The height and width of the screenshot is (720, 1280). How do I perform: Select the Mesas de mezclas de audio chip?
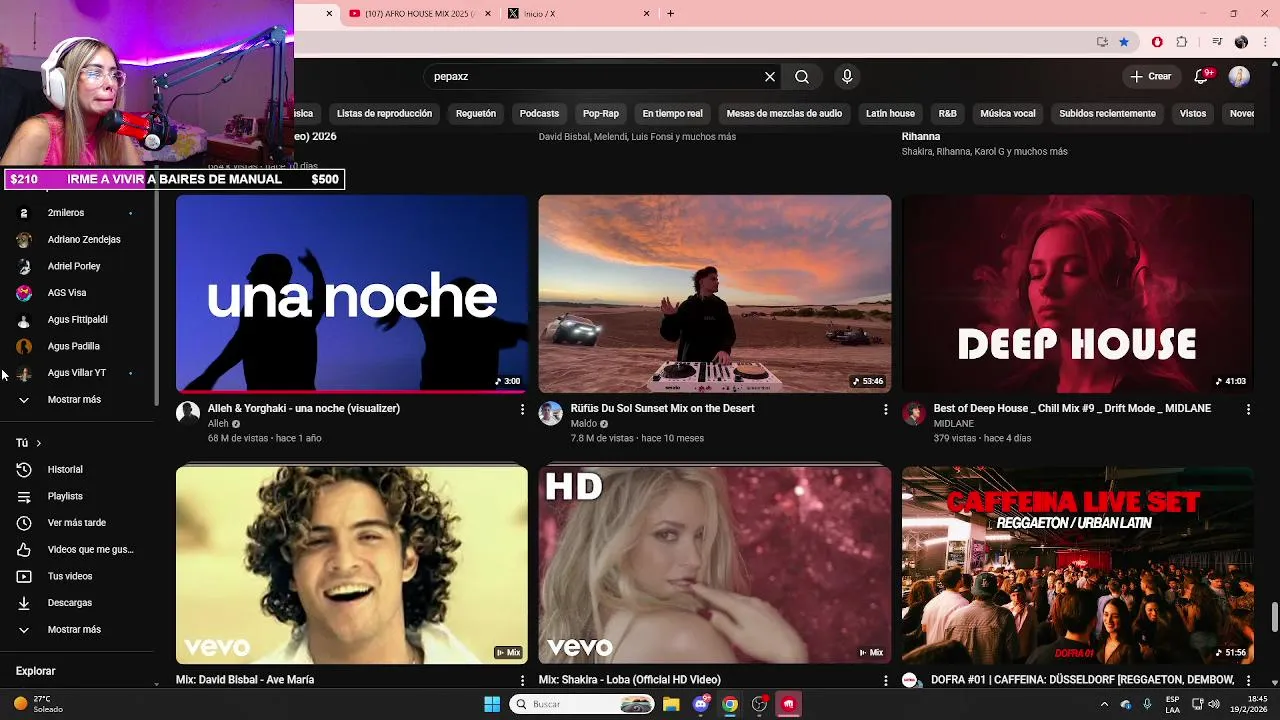click(x=784, y=113)
